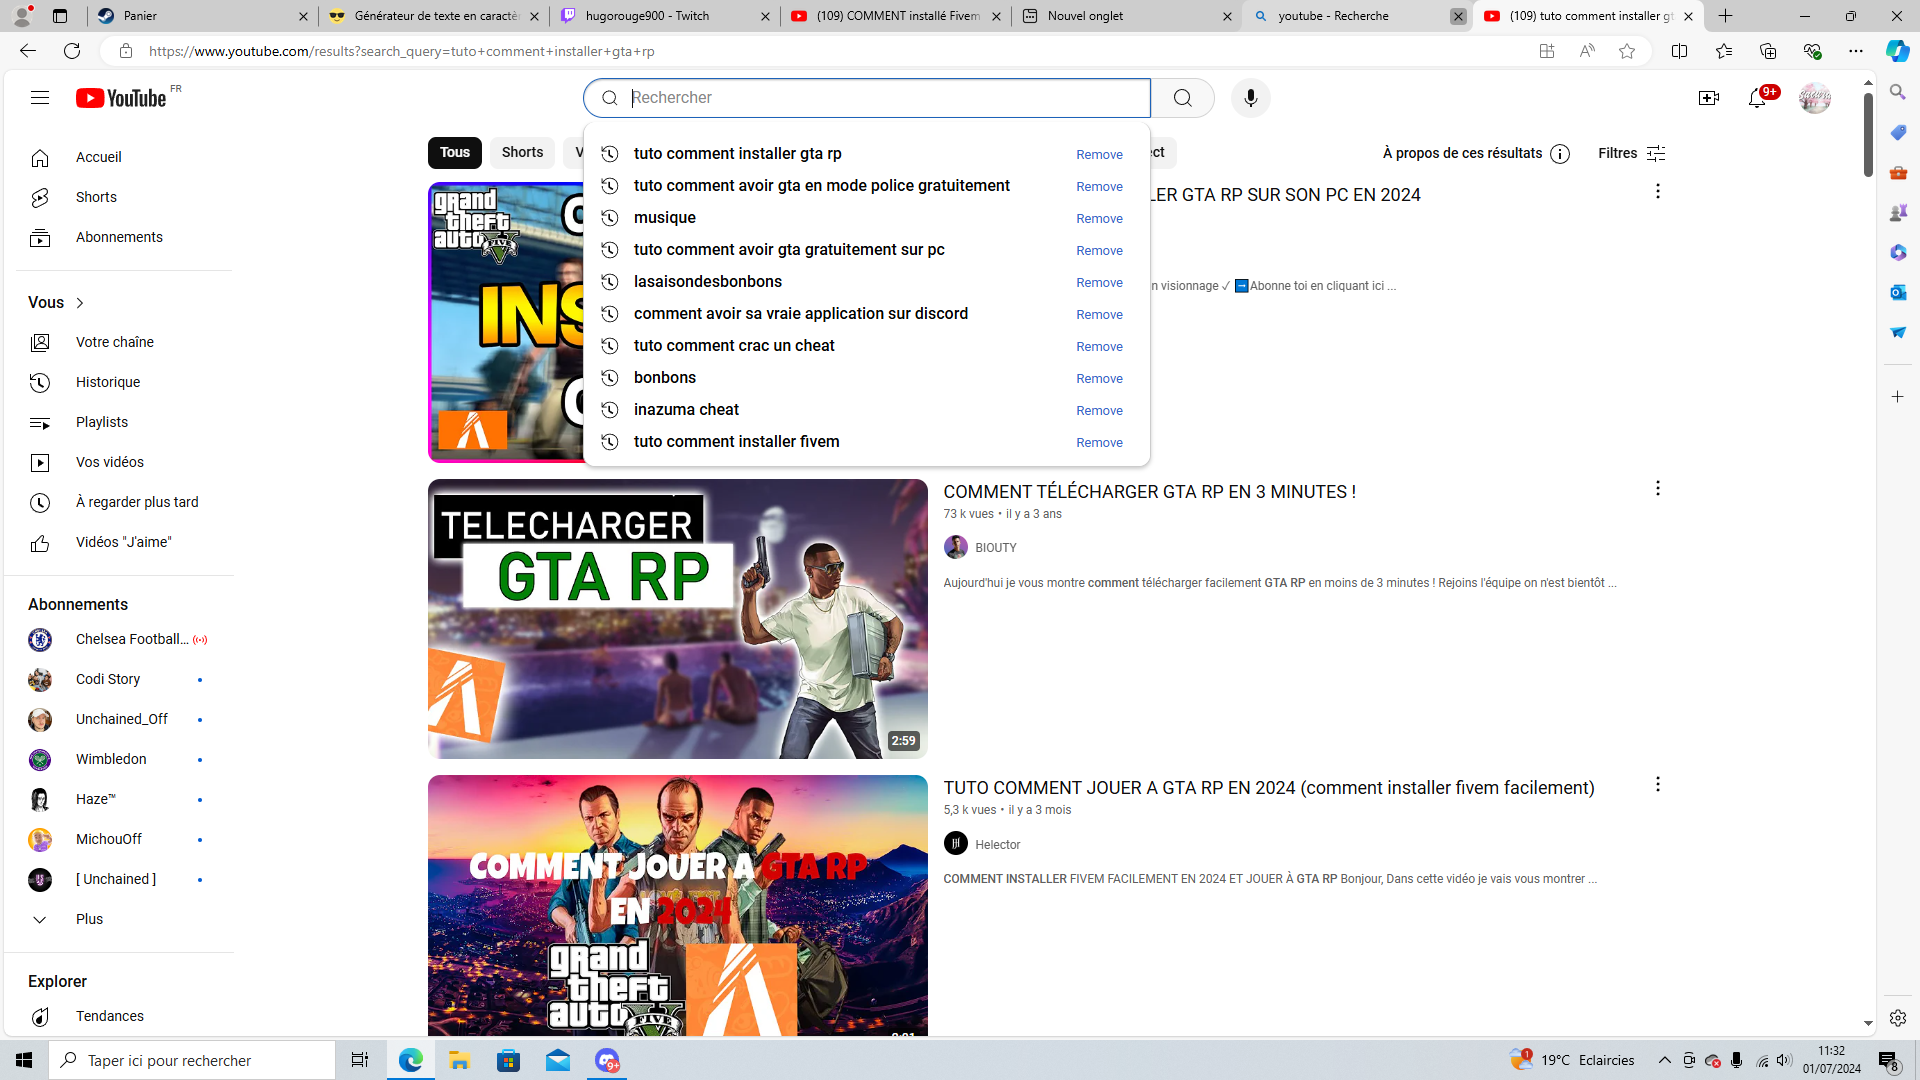Go to the YouTube home logo
1920x1080 pixels.
(121, 98)
